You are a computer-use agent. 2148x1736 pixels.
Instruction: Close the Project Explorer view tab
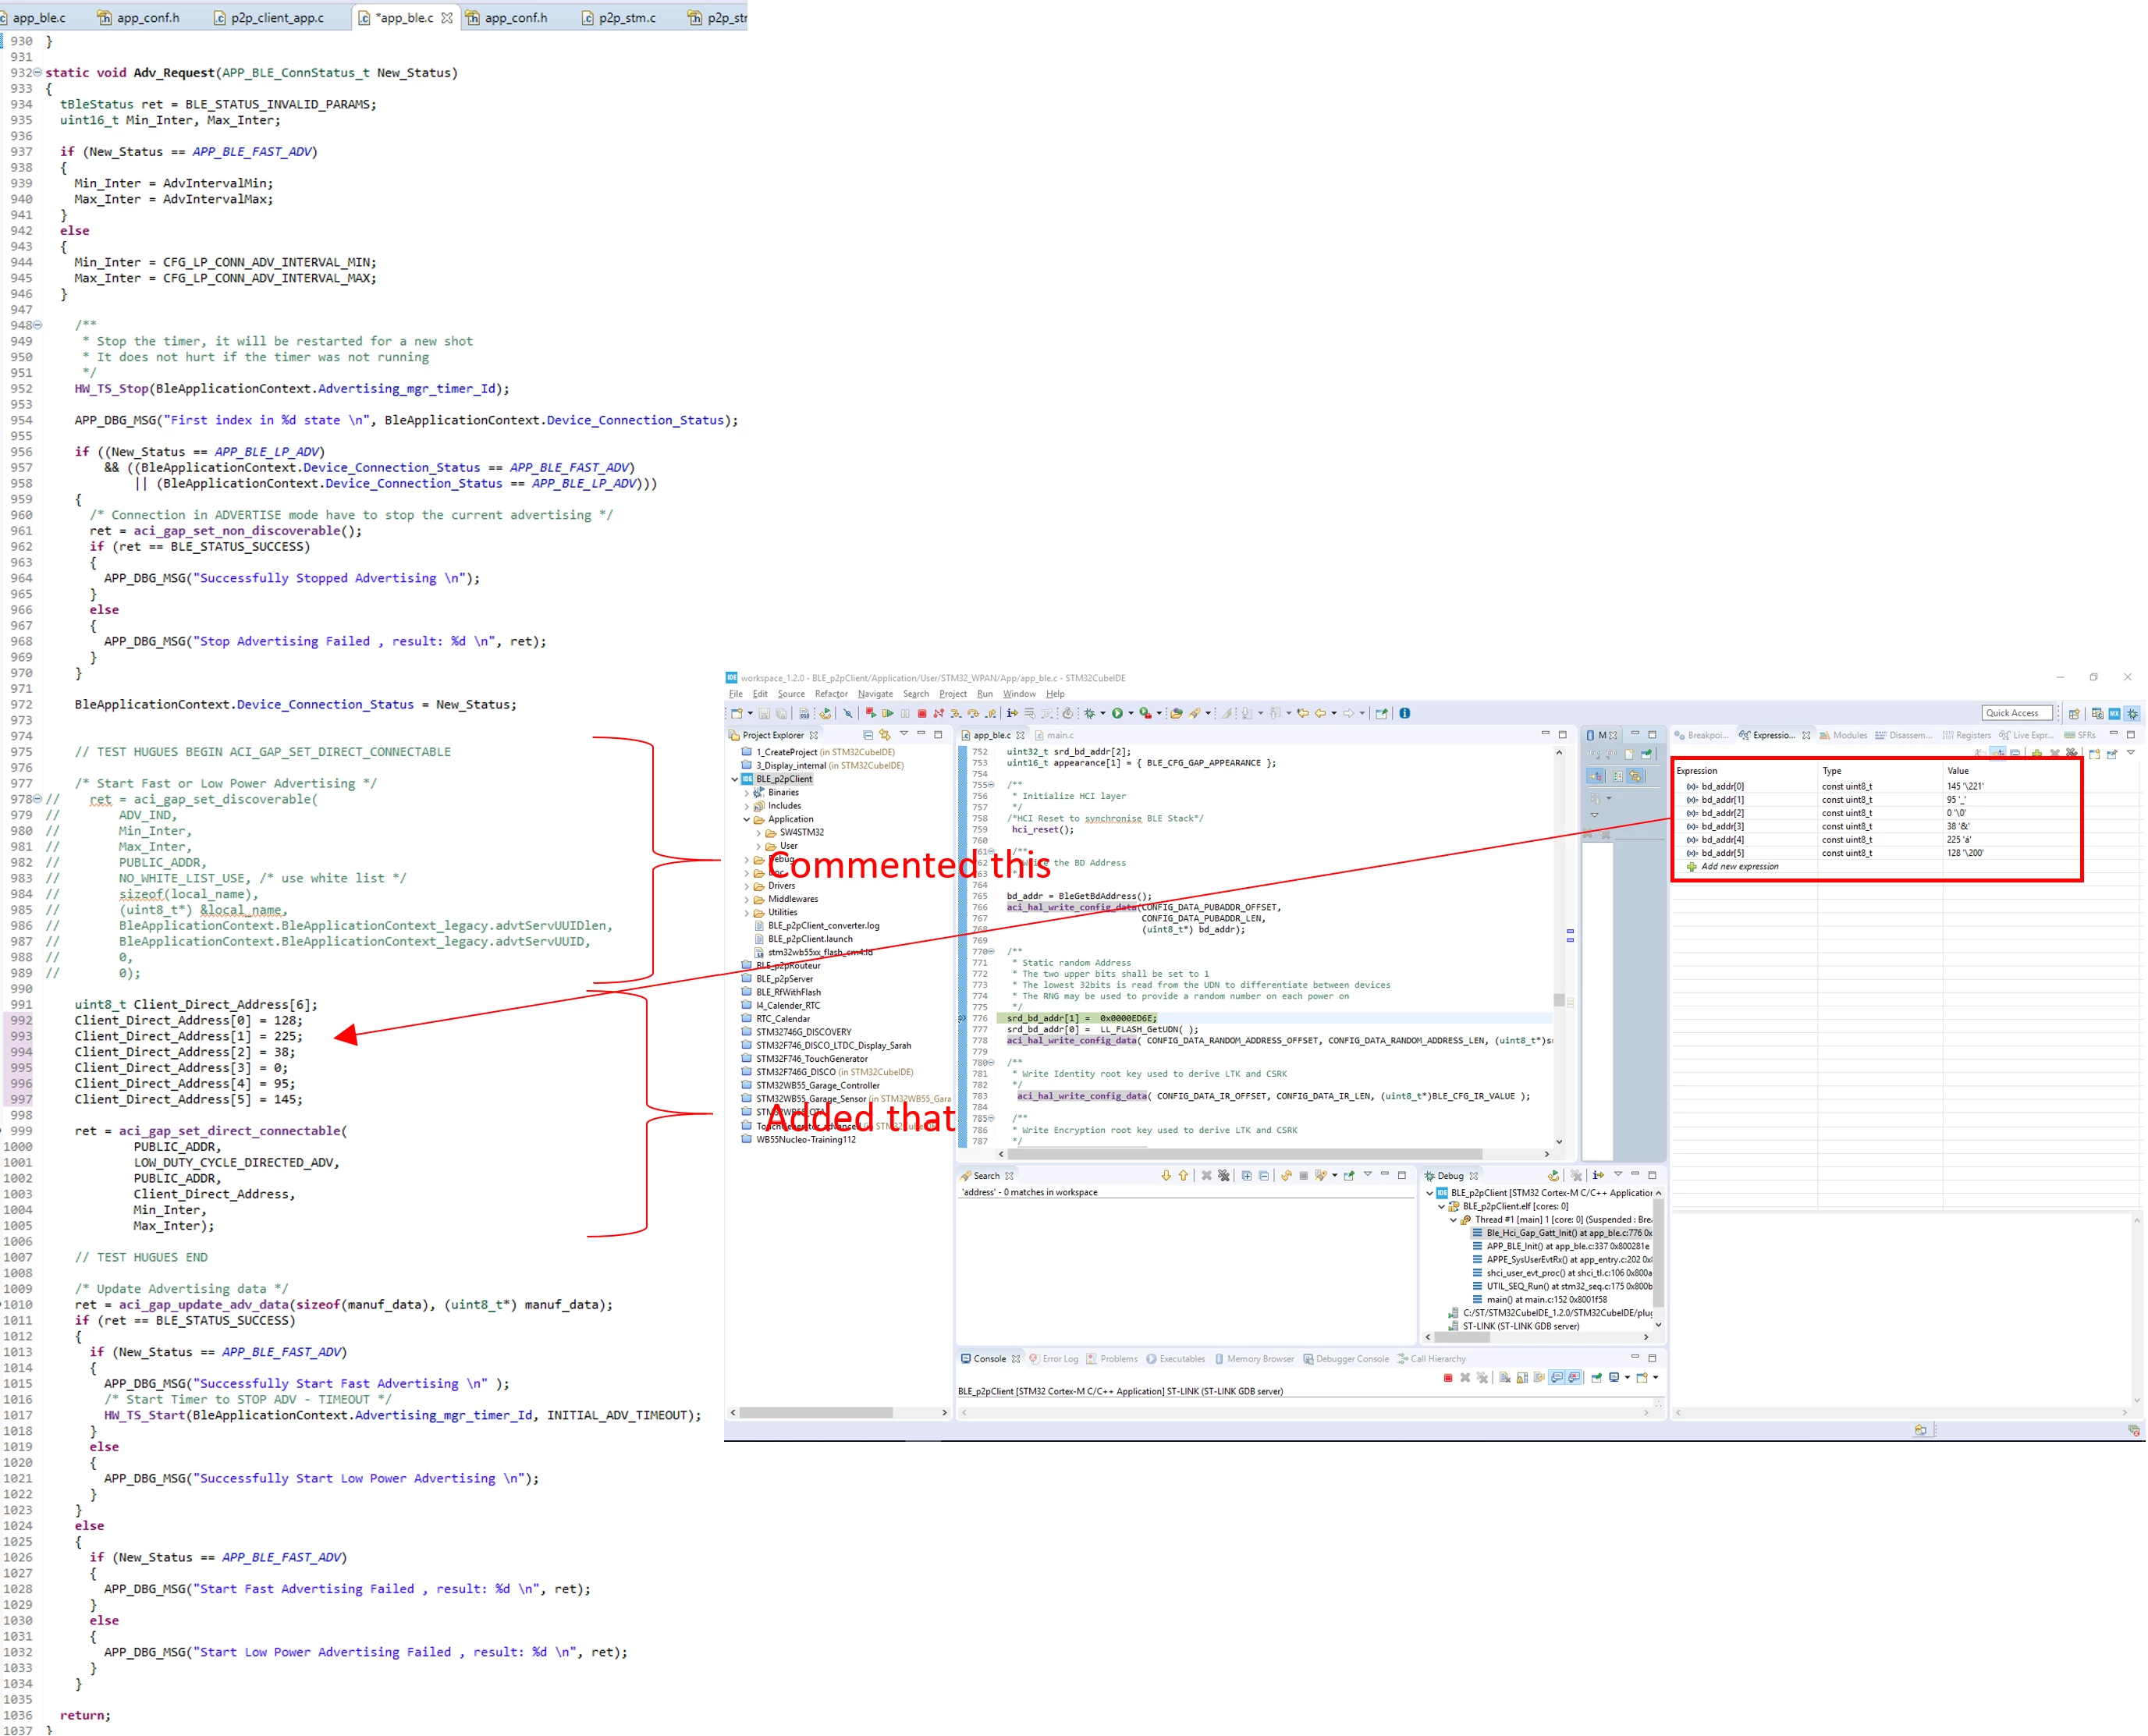(814, 736)
